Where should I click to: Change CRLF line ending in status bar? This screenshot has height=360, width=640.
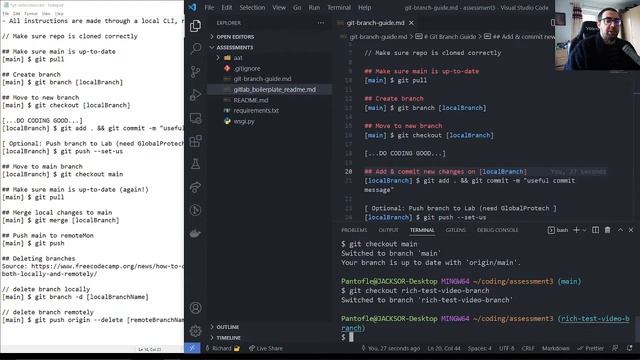click(528, 348)
